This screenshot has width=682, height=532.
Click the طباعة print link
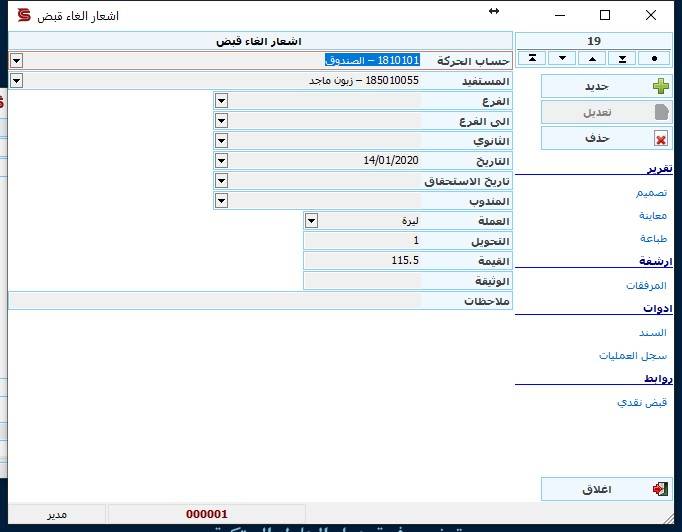click(653, 238)
